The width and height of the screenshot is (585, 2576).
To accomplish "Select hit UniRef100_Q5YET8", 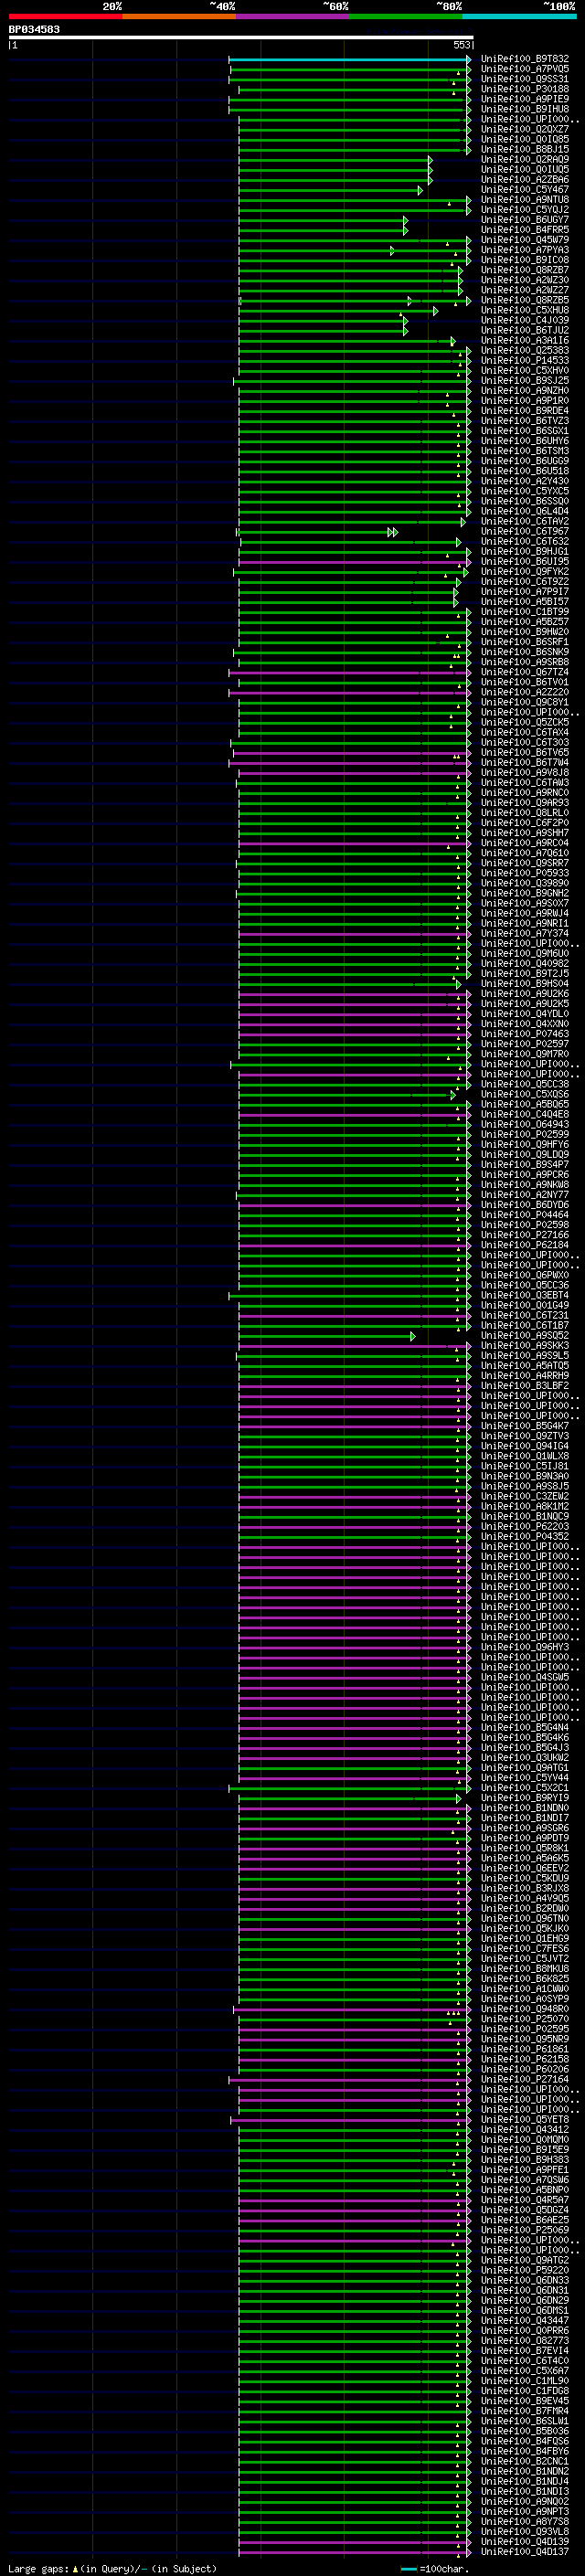I will click(524, 2120).
